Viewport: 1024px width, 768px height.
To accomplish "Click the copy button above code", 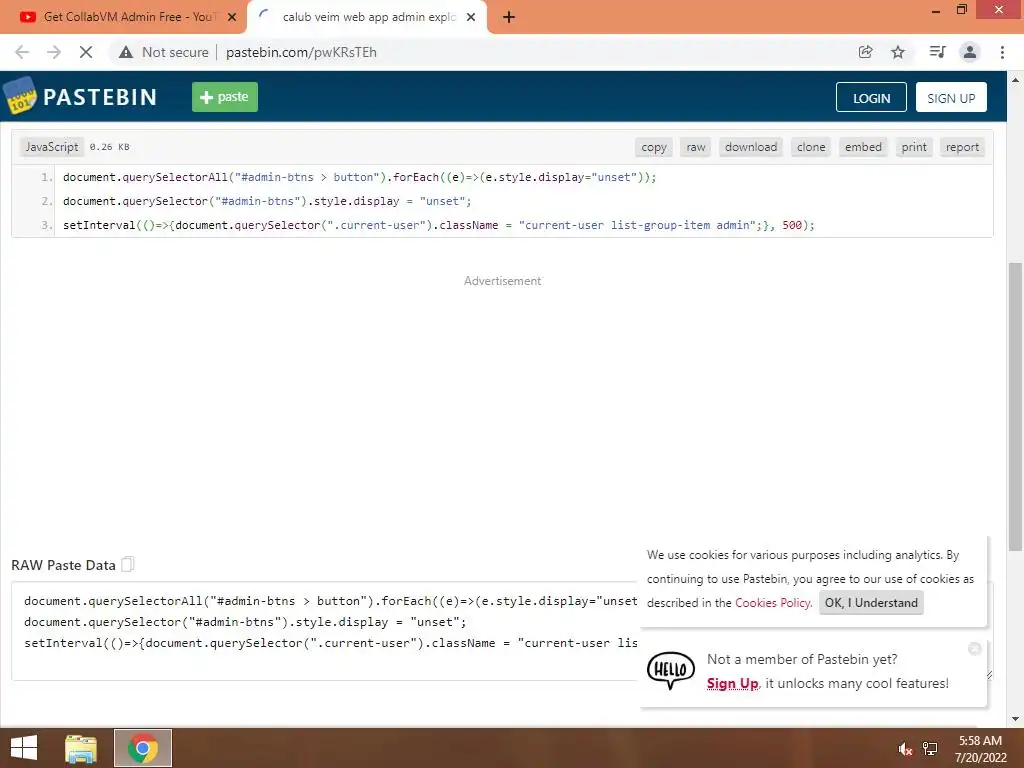I will click(654, 147).
